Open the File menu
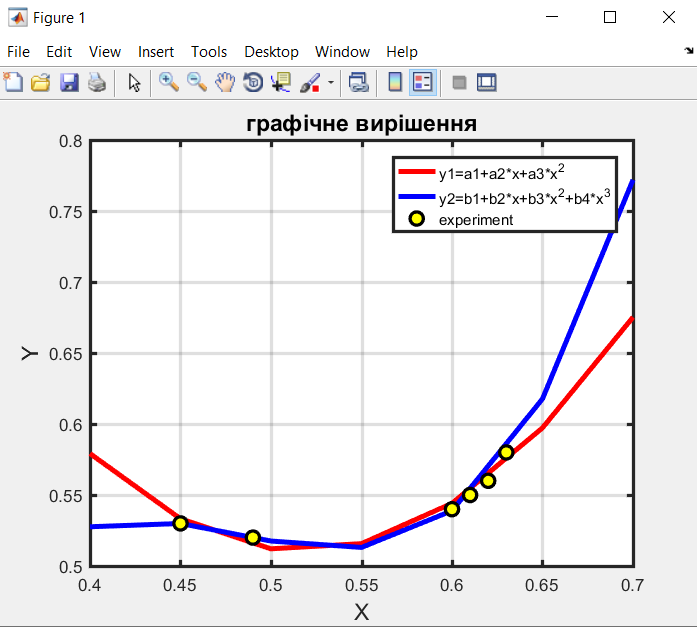697x627 pixels. (x=18, y=52)
